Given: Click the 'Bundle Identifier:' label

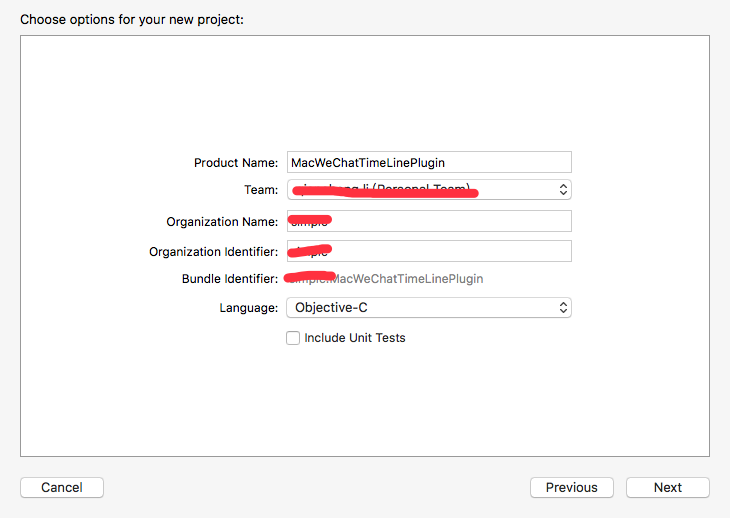Looking at the screenshot, I should coord(230,279).
